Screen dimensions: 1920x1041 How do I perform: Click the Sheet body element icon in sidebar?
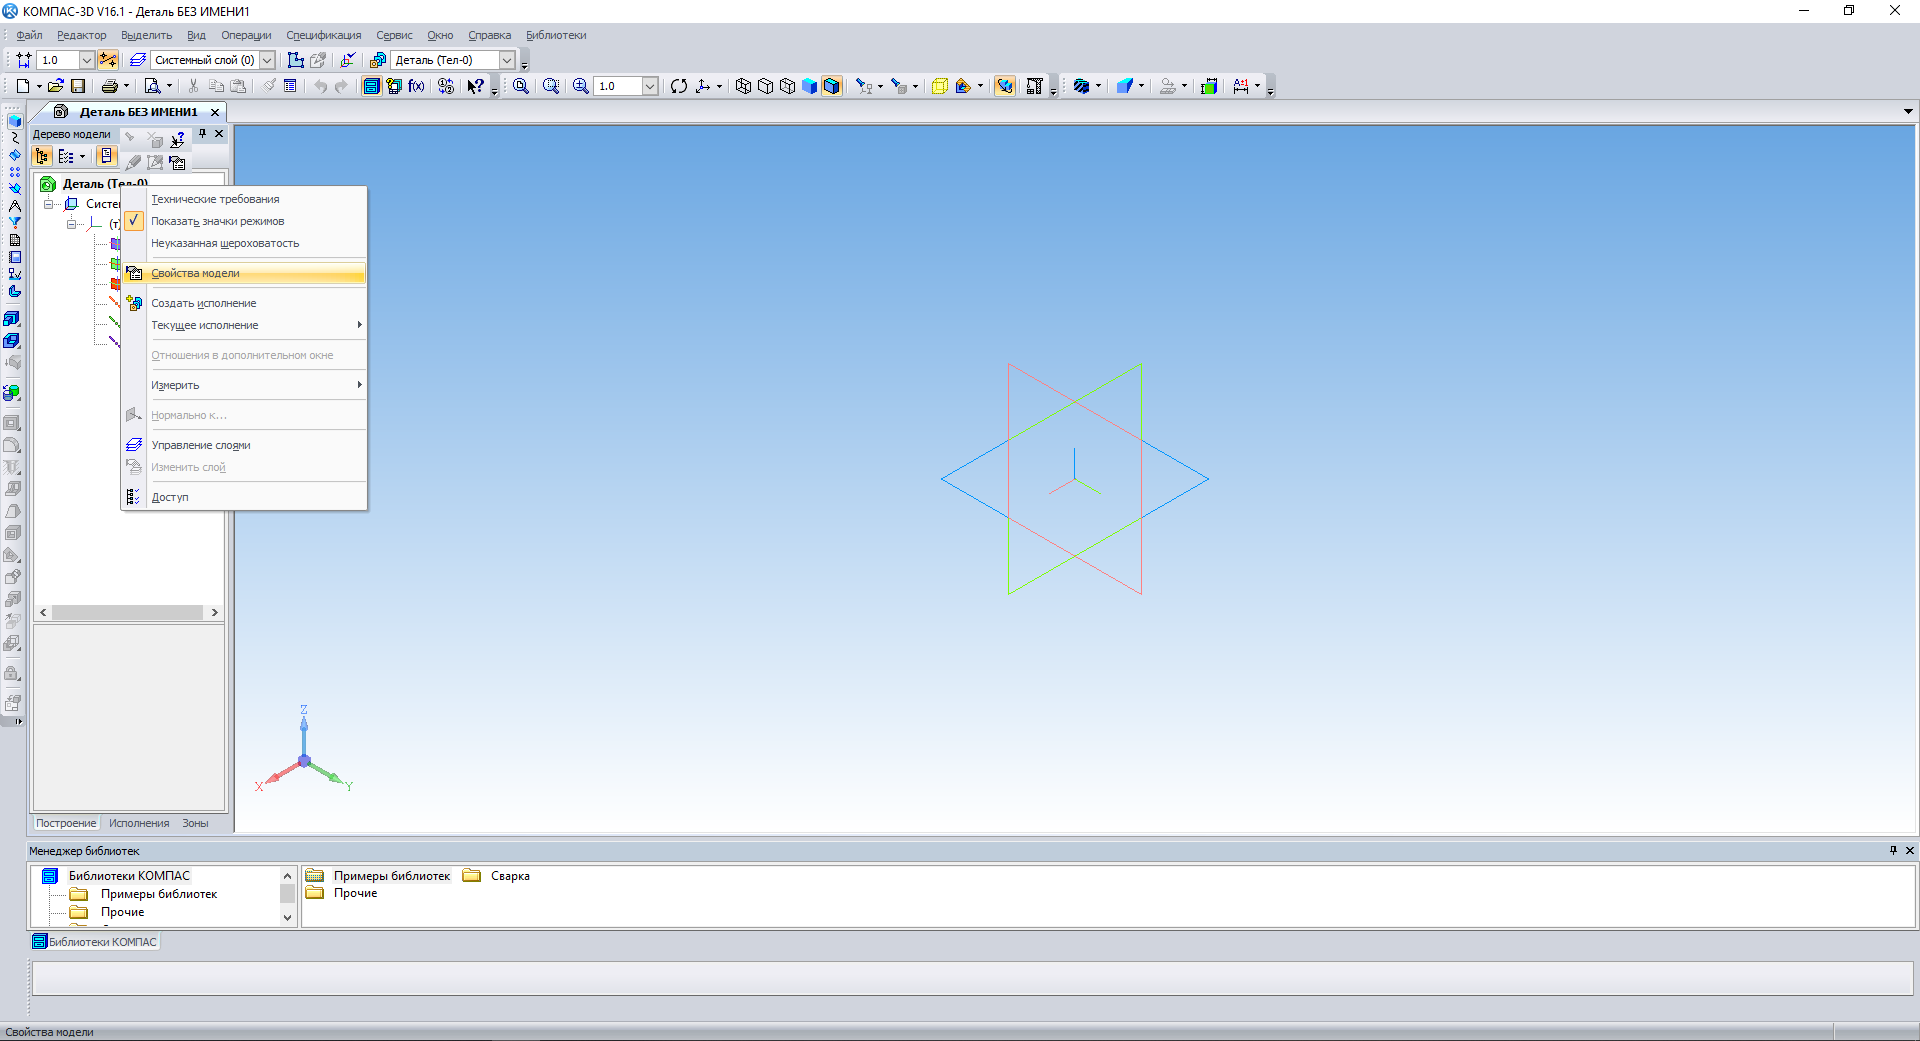click(14, 291)
